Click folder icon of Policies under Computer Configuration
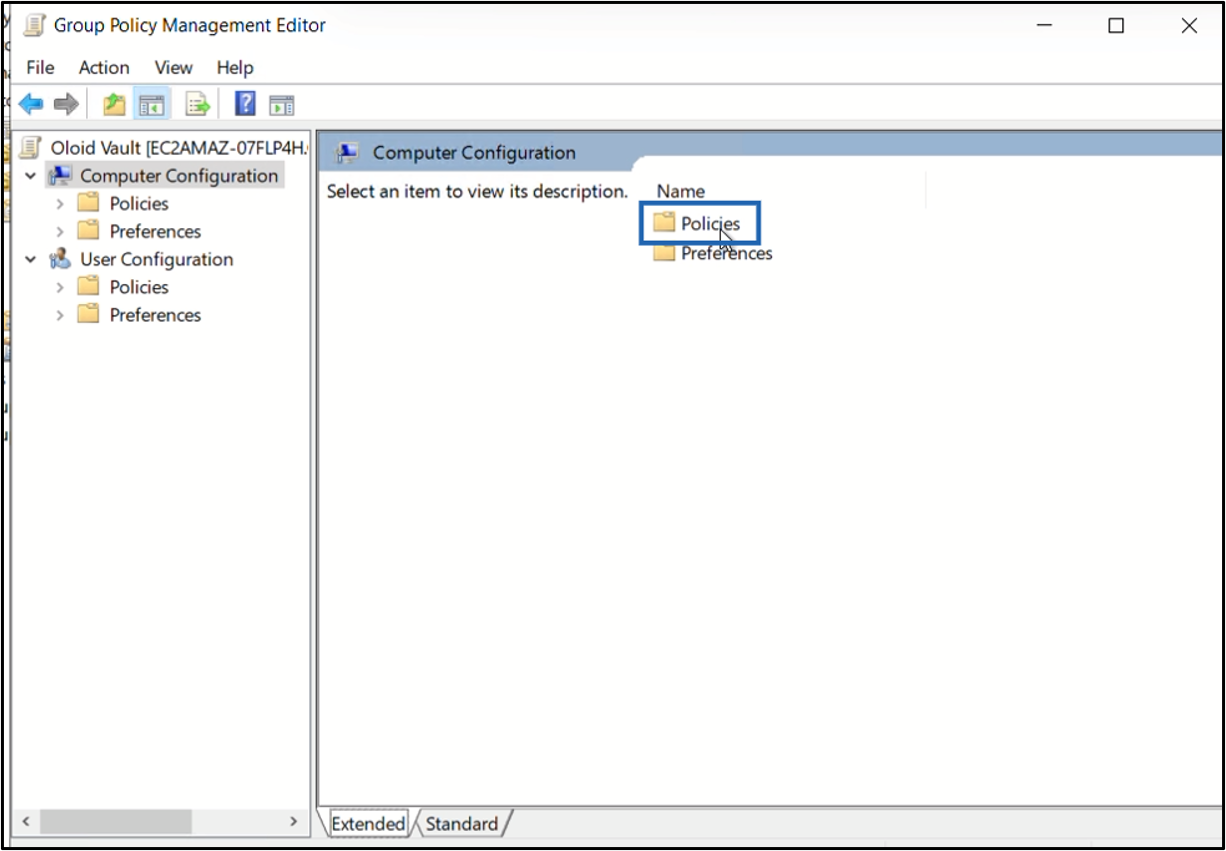Viewport: 1226px width, 851px height. pos(89,203)
